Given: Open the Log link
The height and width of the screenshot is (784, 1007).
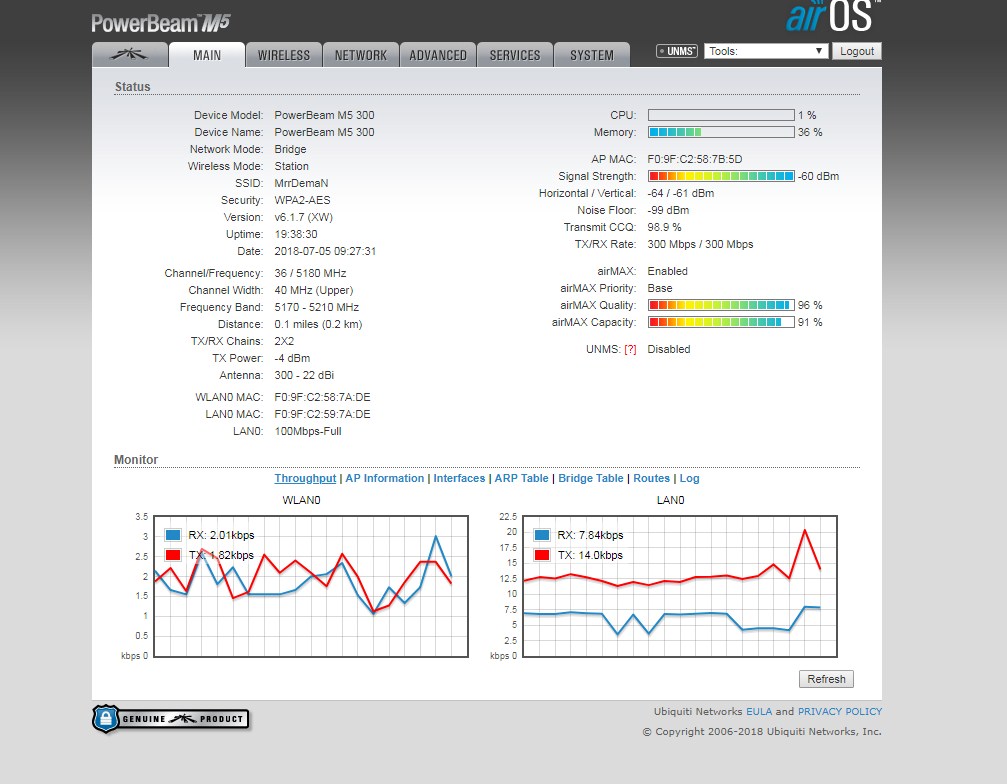Looking at the screenshot, I should 689,478.
